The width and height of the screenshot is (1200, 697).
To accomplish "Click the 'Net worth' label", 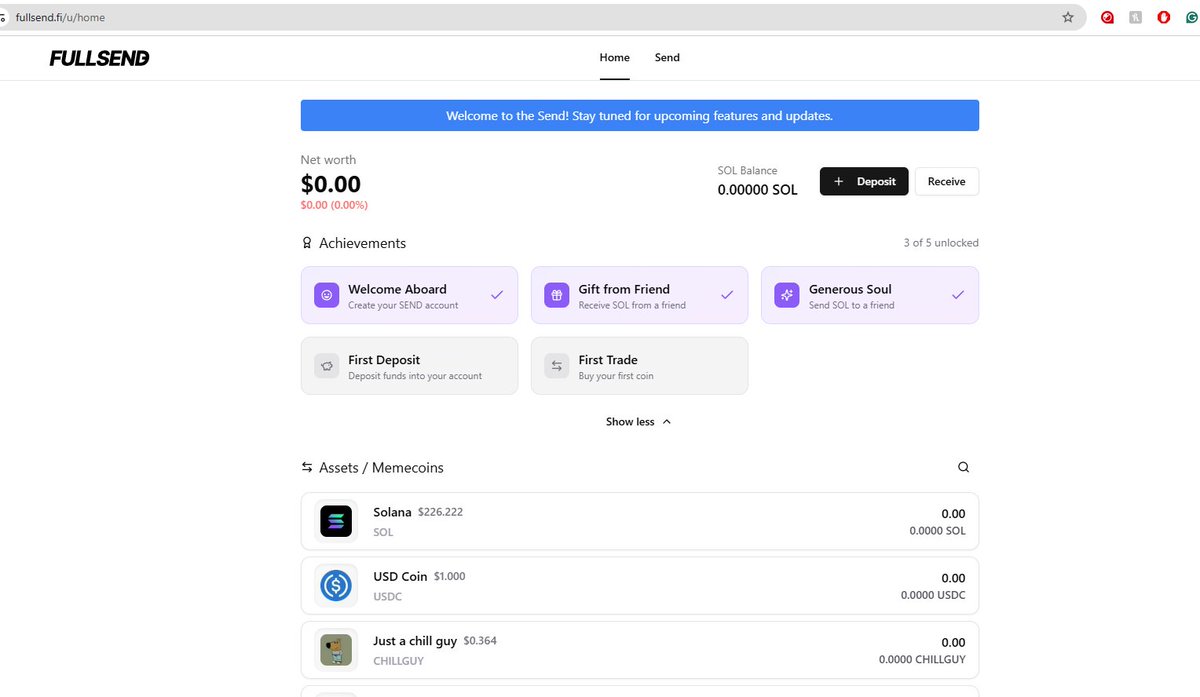I will pyautogui.click(x=328, y=160).
